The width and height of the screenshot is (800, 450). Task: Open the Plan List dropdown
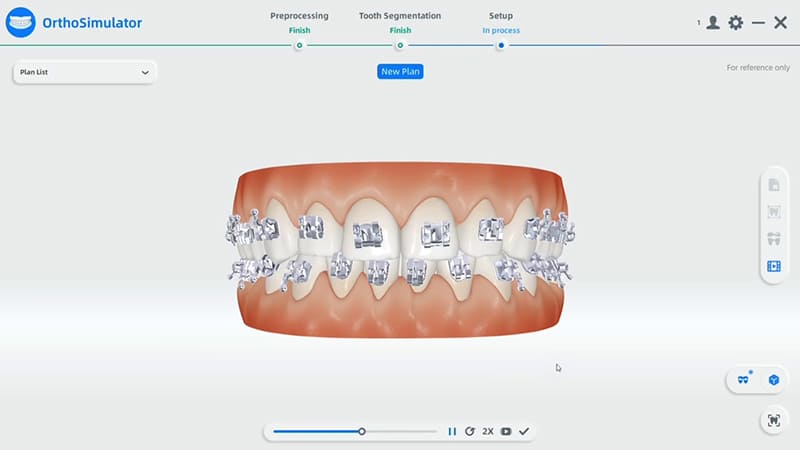85,72
